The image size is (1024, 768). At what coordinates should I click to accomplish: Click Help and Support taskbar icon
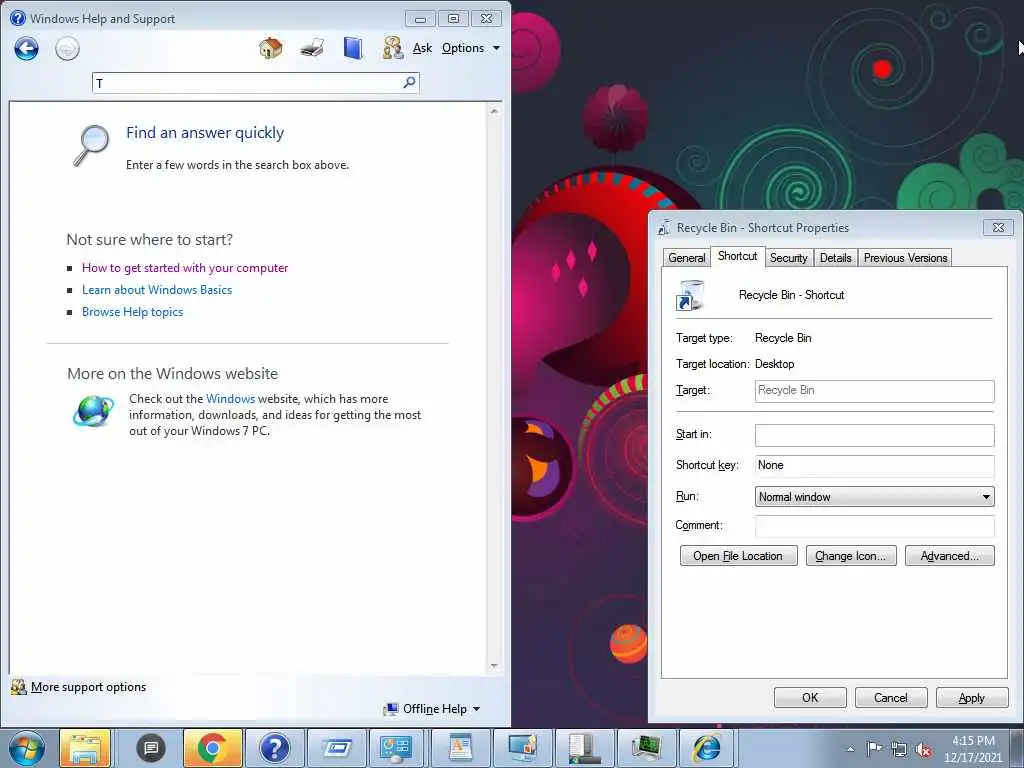click(274, 748)
